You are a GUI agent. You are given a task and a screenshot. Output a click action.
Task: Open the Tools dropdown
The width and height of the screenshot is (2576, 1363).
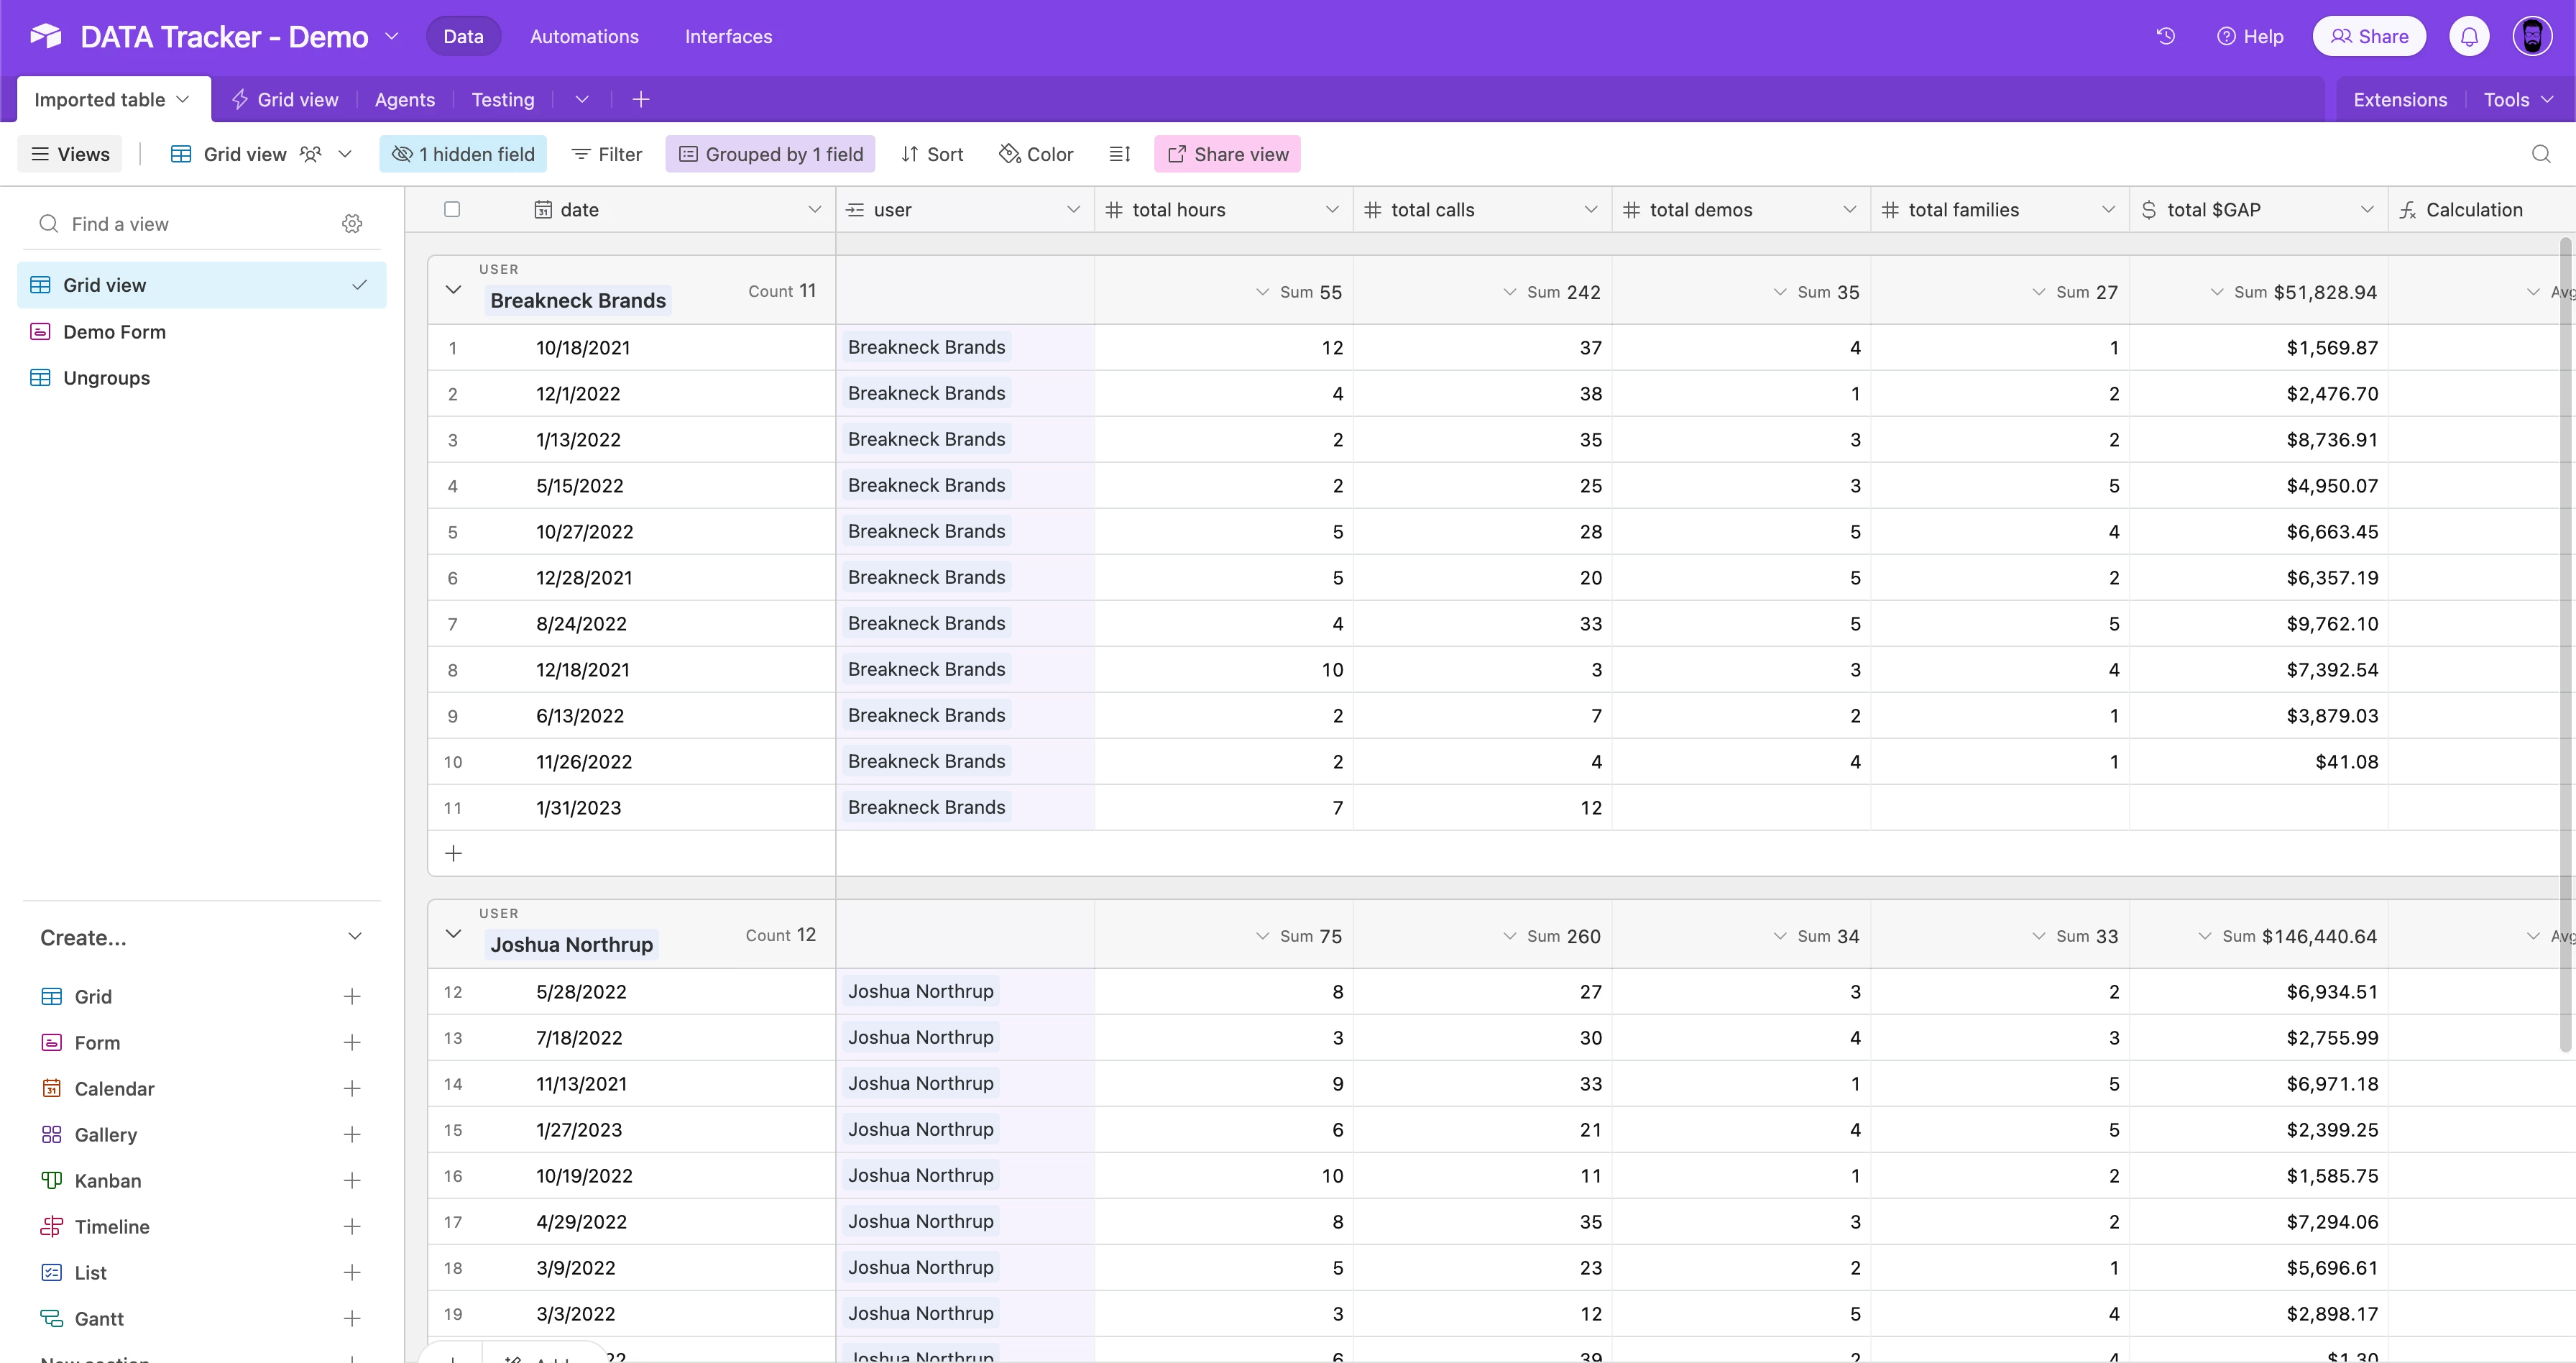[x=2518, y=99]
